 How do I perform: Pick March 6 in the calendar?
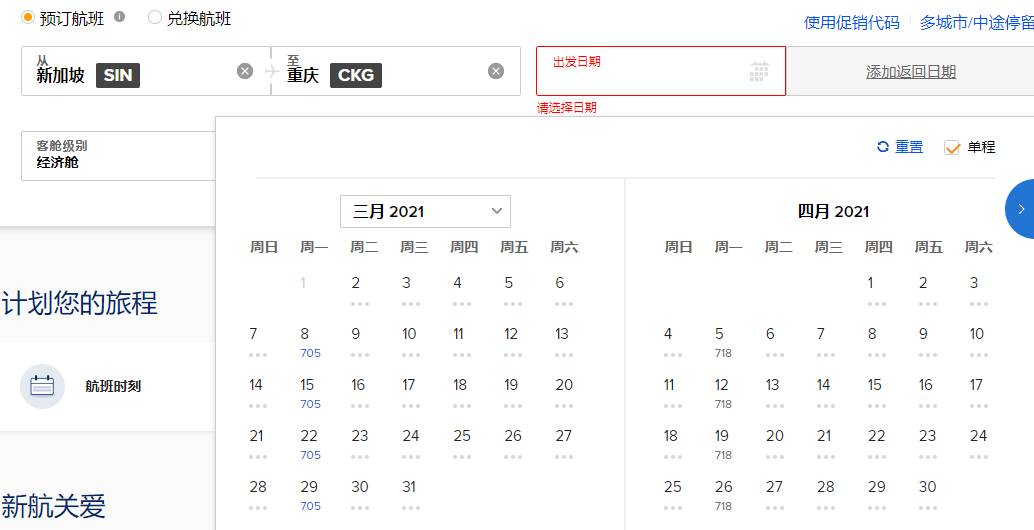tap(564, 291)
